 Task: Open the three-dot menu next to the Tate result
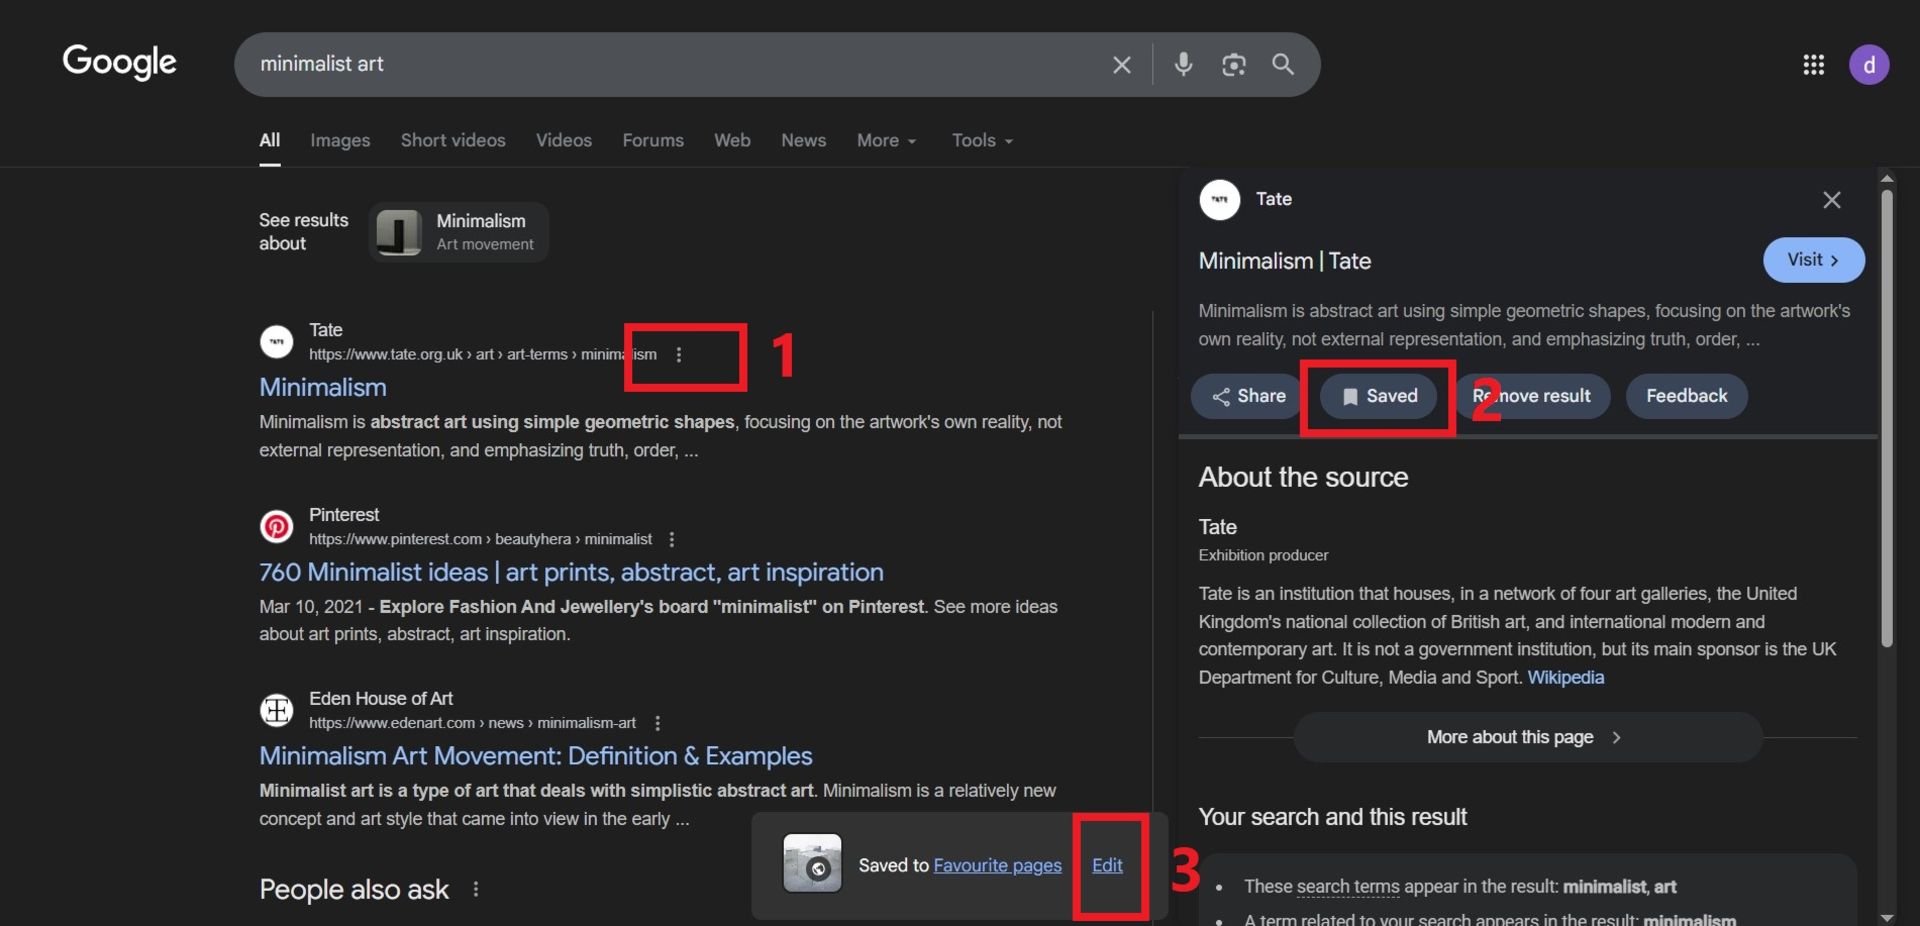(x=679, y=355)
